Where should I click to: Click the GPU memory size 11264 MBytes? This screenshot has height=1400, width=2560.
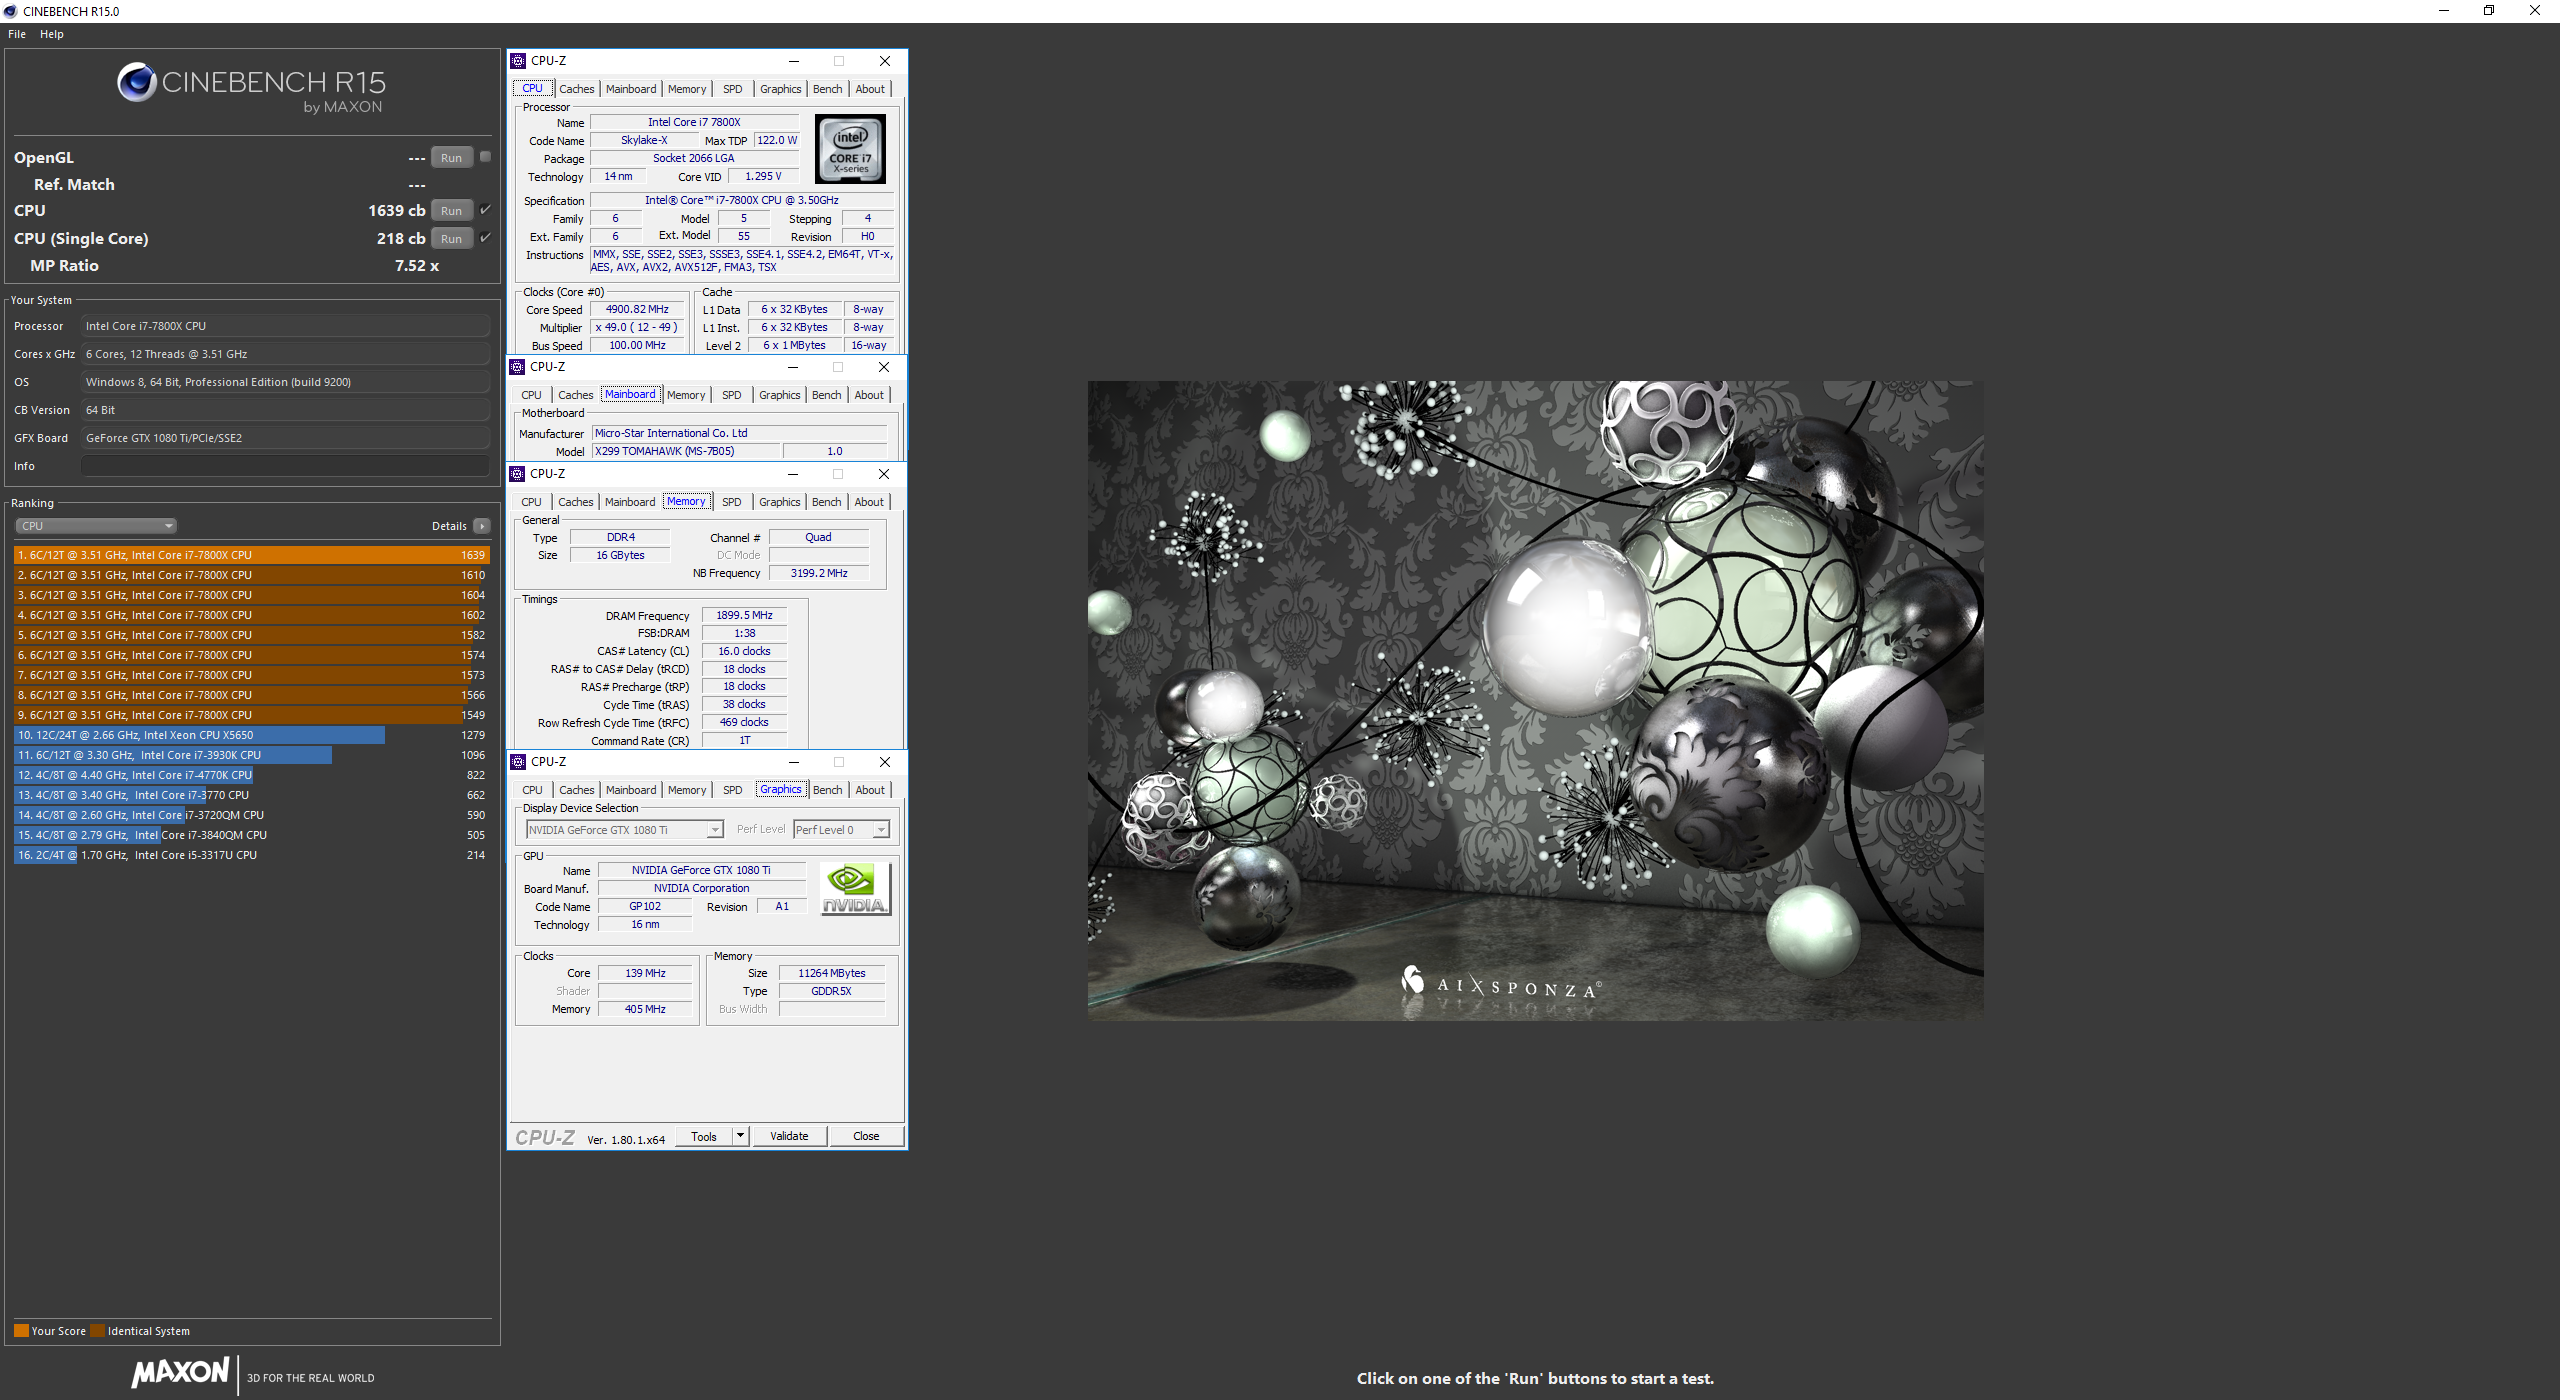click(832, 973)
